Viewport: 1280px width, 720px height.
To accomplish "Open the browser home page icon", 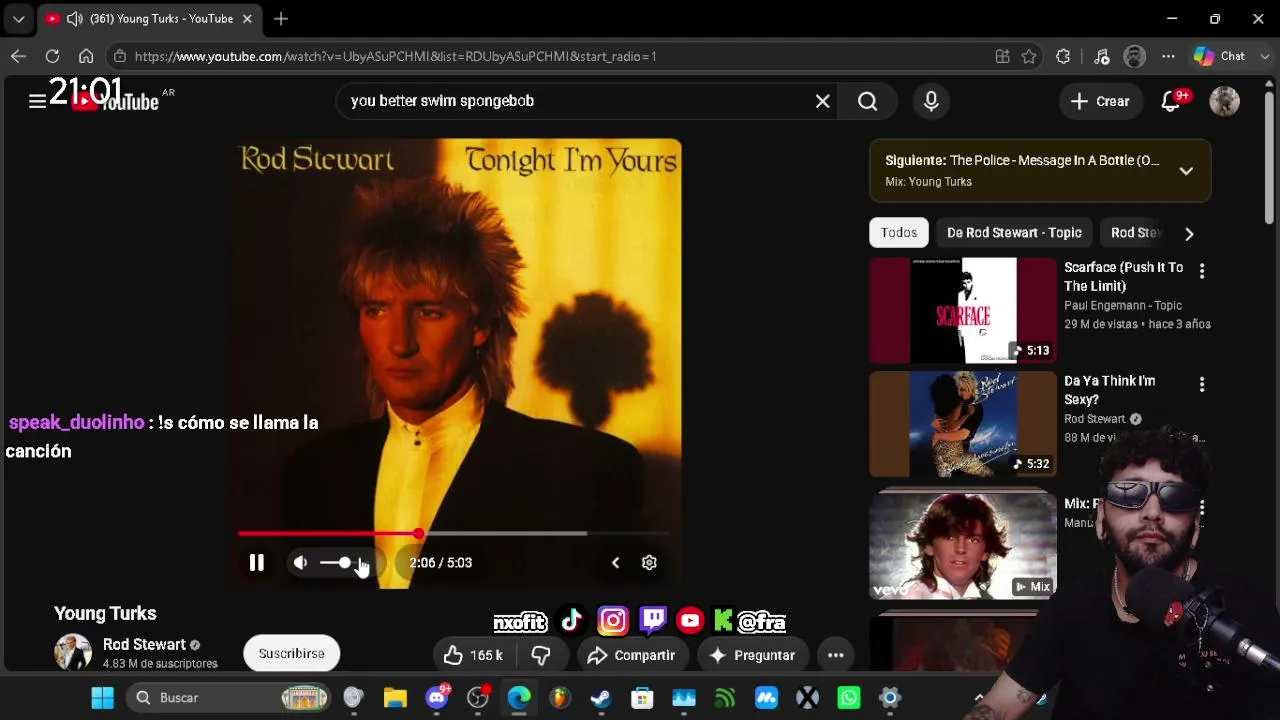I will click(86, 56).
